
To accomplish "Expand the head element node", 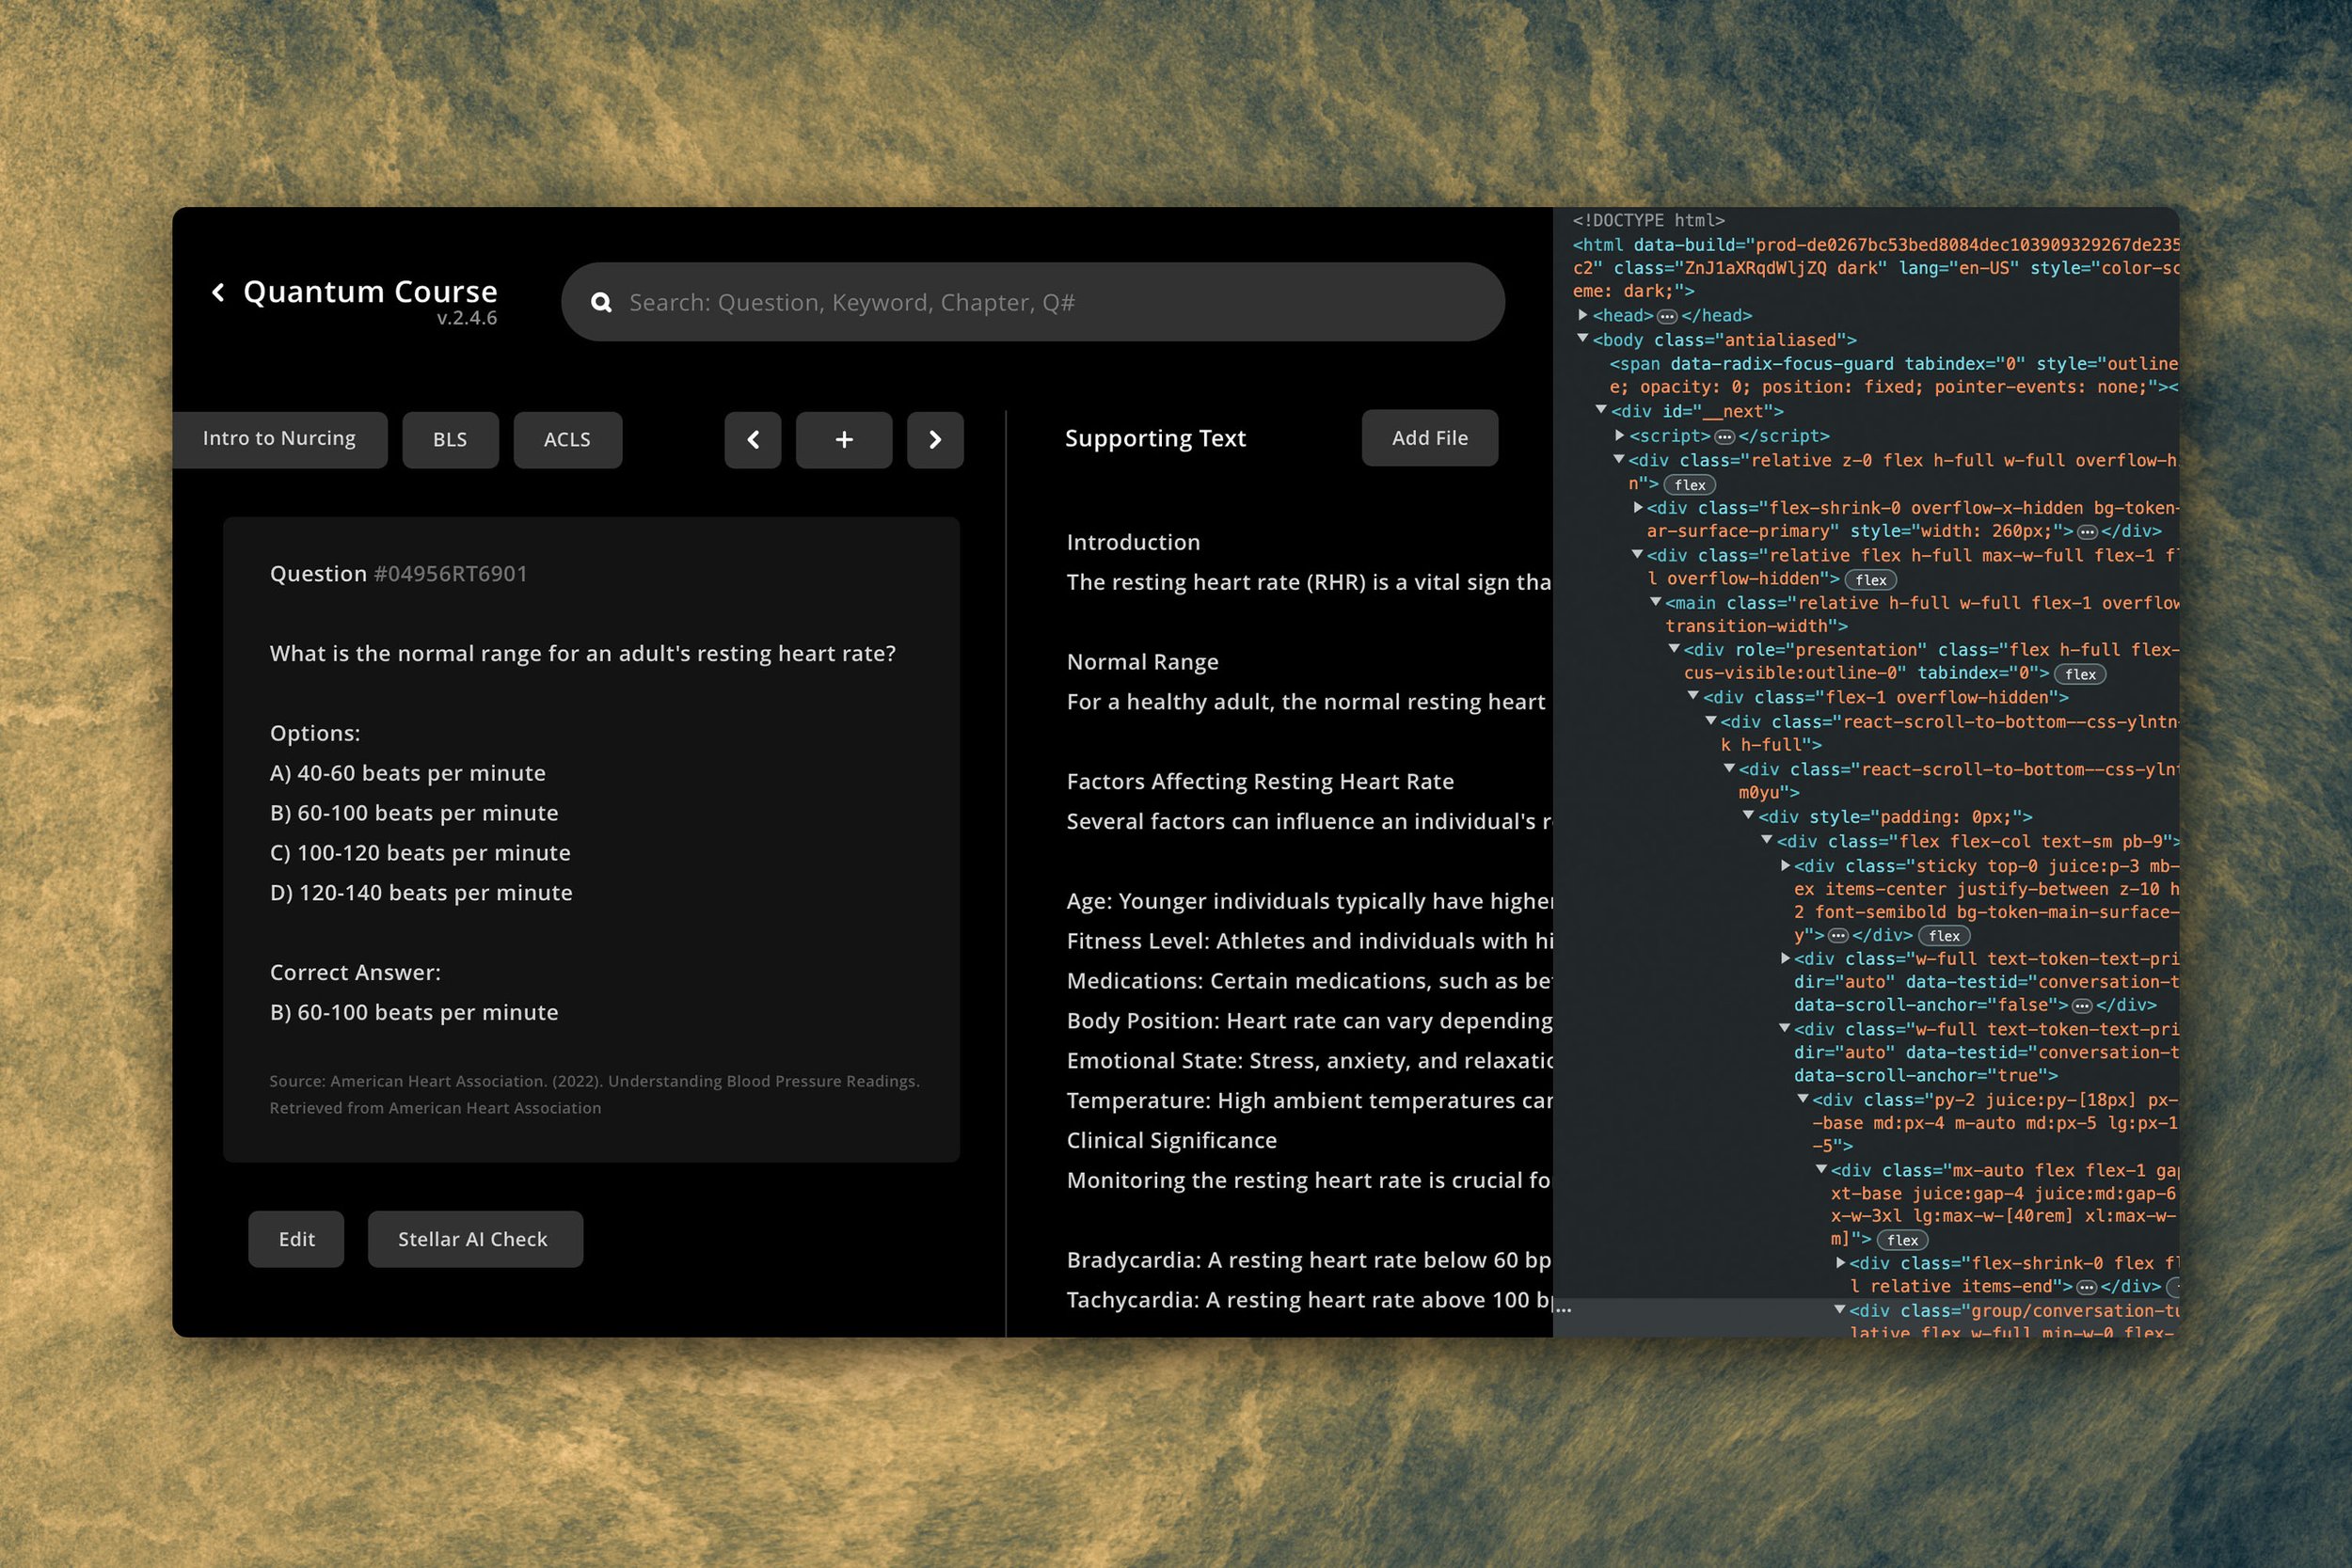I will click(x=1583, y=315).
